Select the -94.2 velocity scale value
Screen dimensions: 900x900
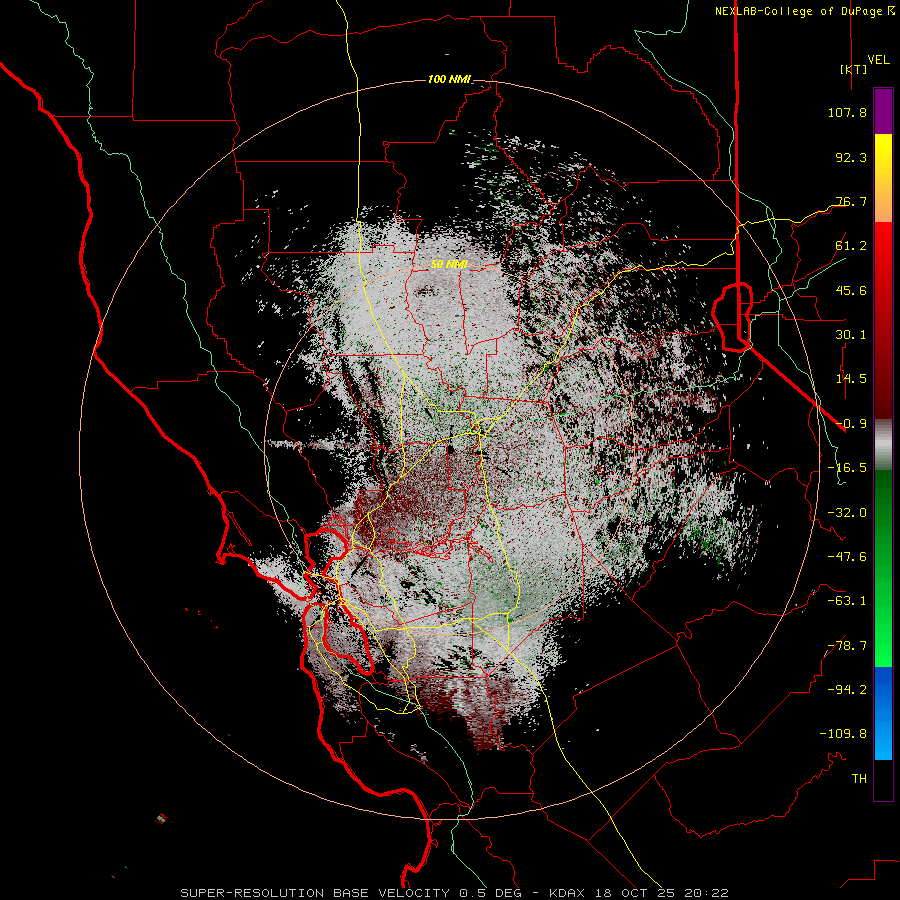click(x=847, y=690)
